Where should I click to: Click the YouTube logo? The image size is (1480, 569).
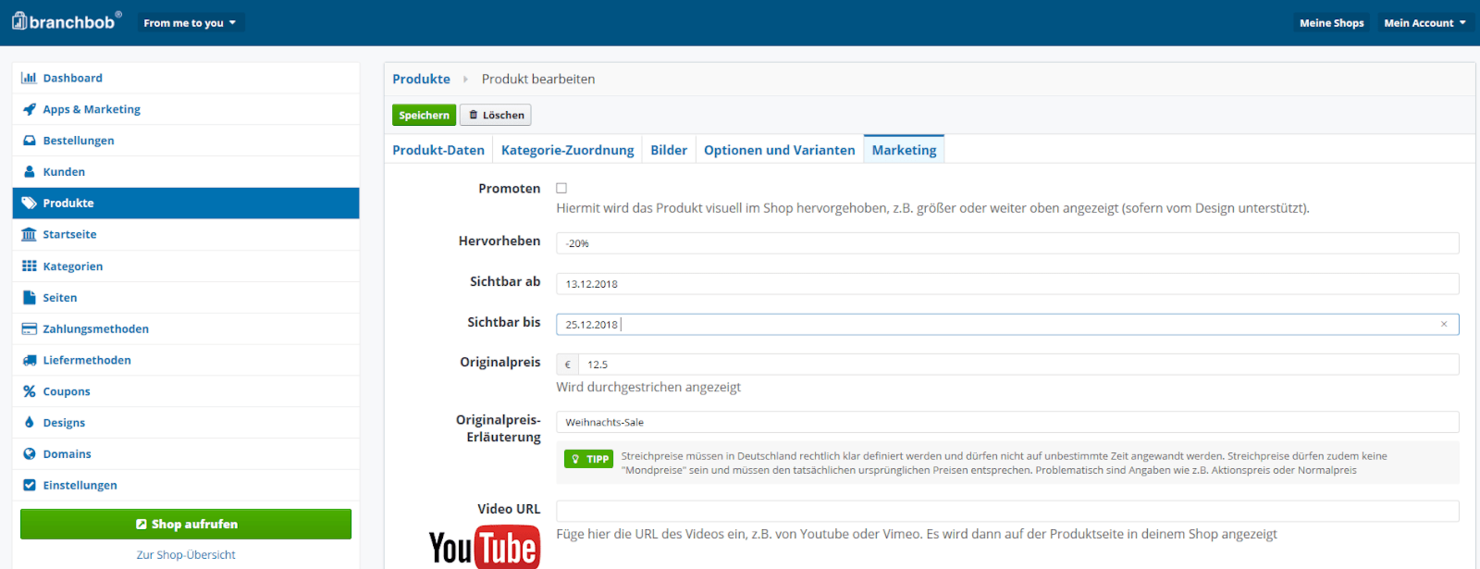click(x=484, y=547)
